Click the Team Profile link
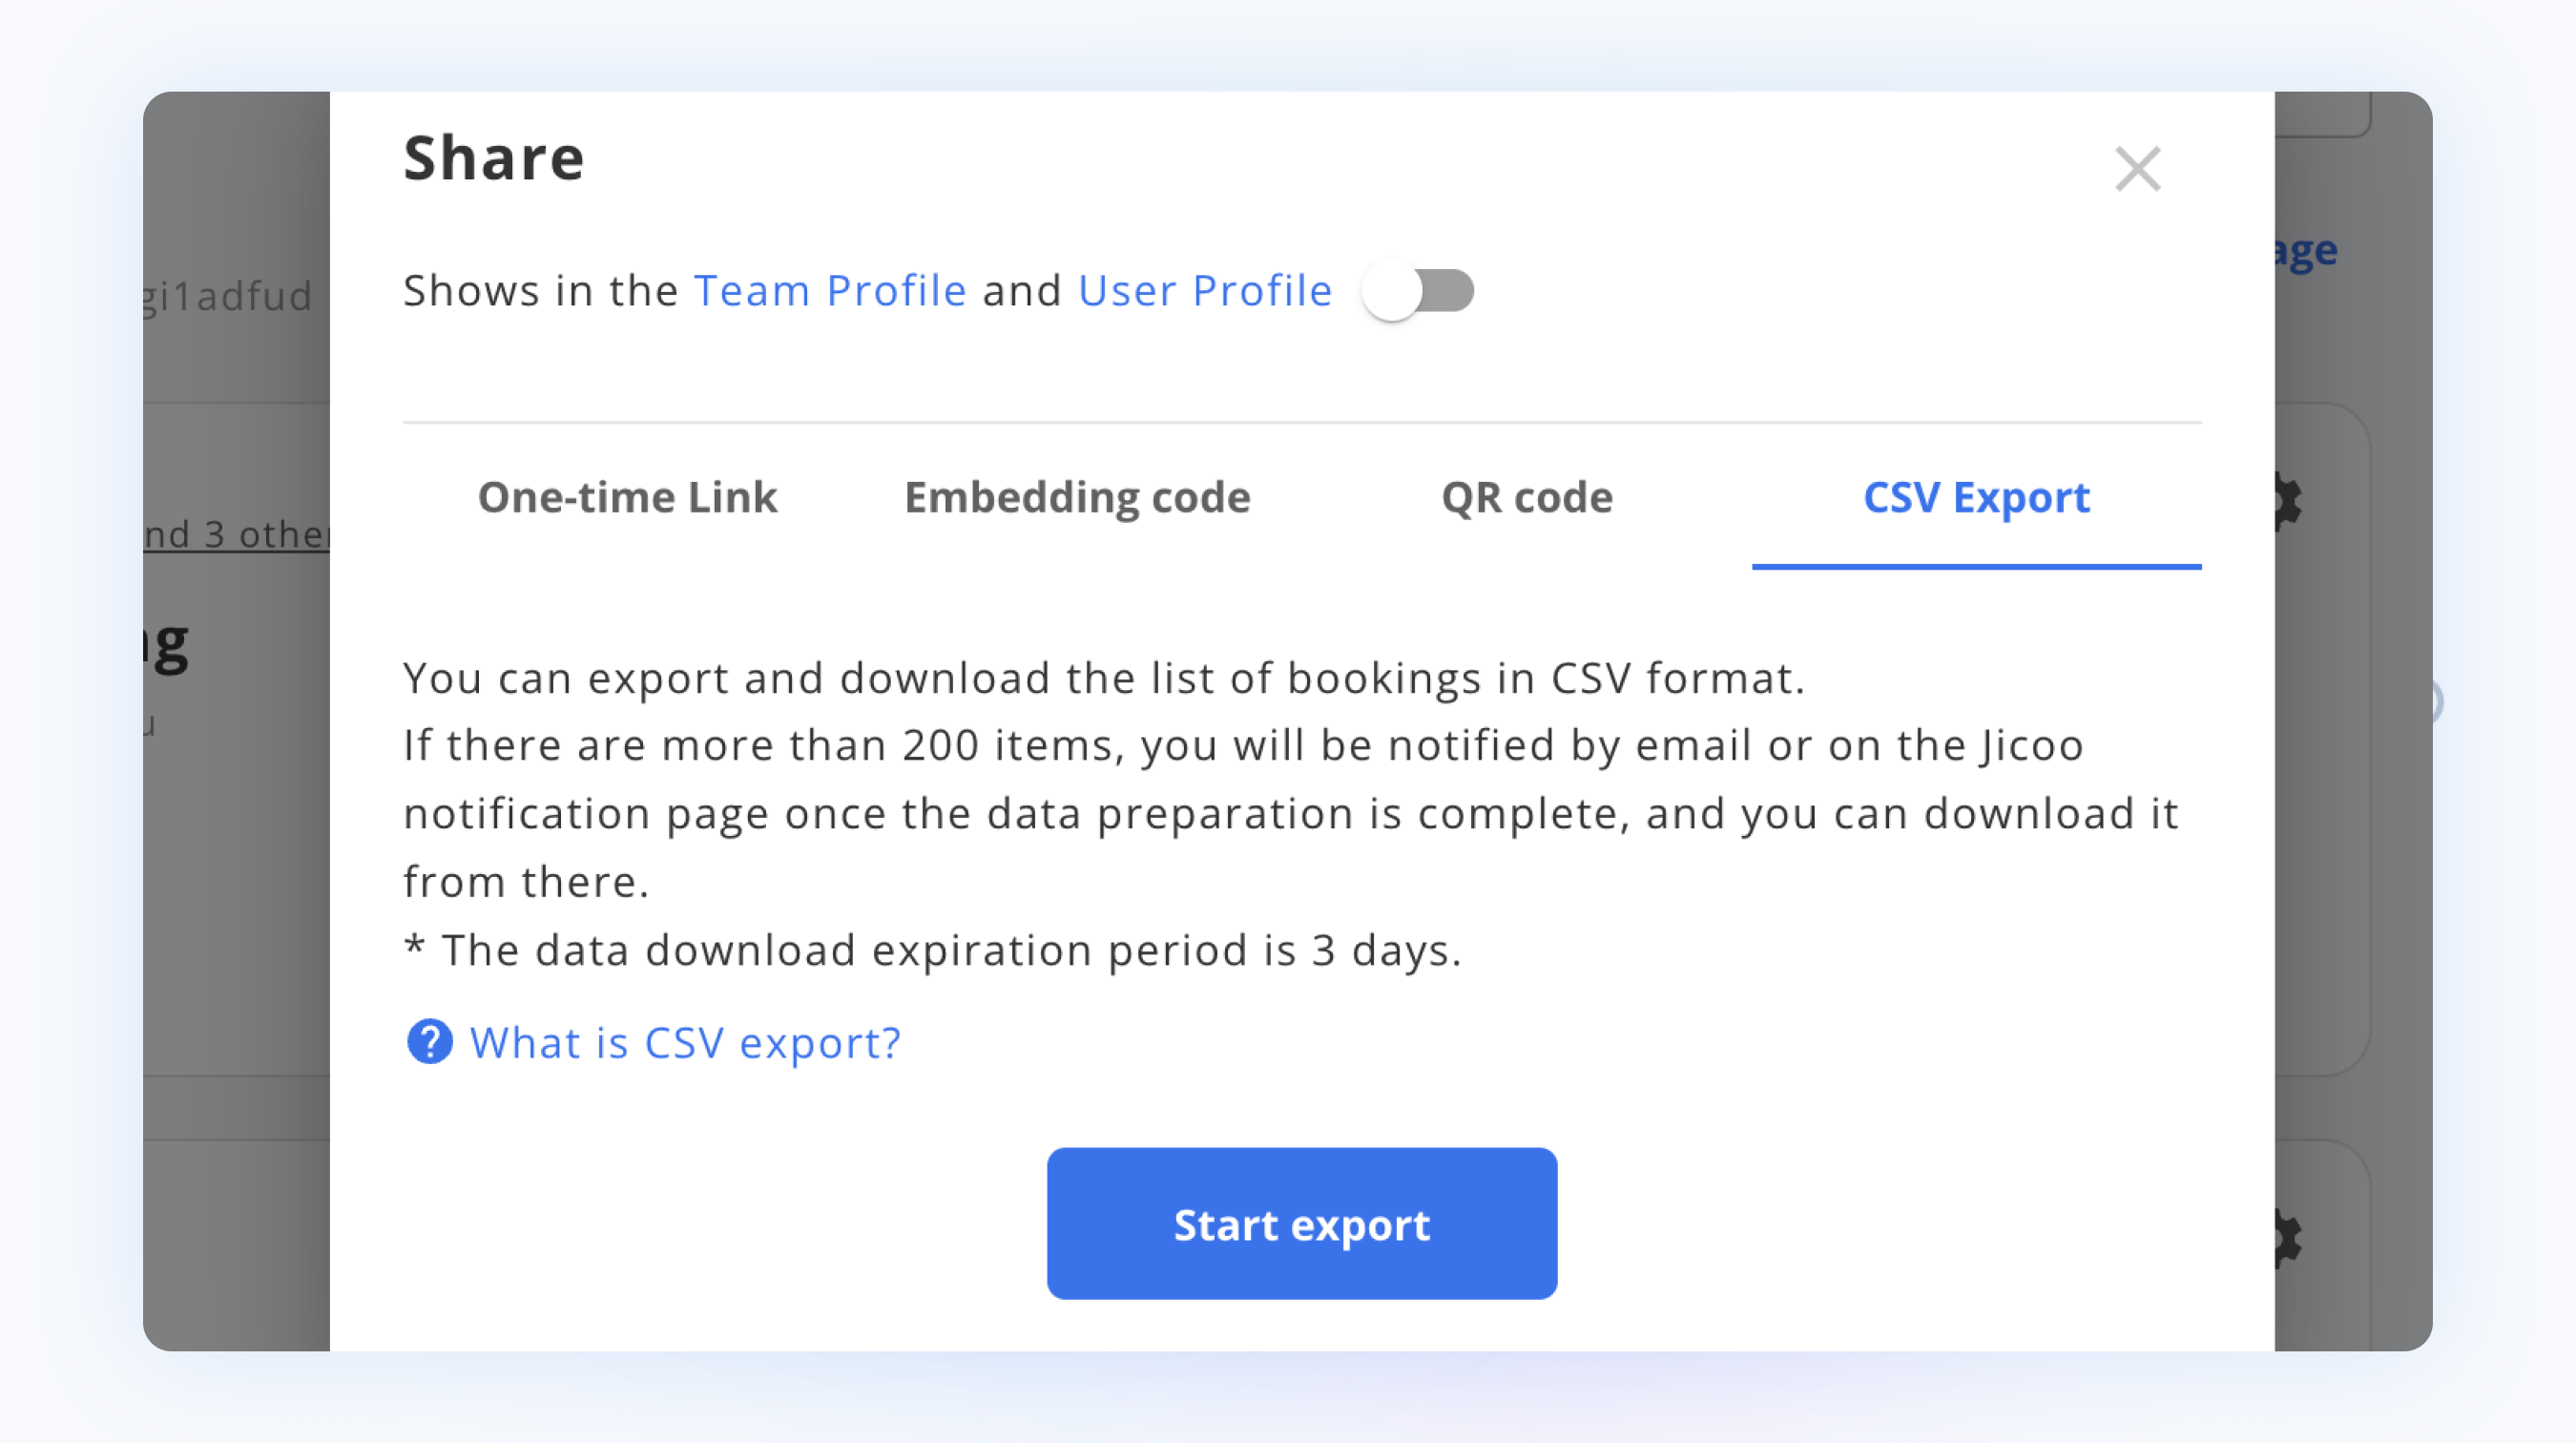Image resolution: width=2576 pixels, height=1443 pixels. pyautogui.click(x=830, y=288)
